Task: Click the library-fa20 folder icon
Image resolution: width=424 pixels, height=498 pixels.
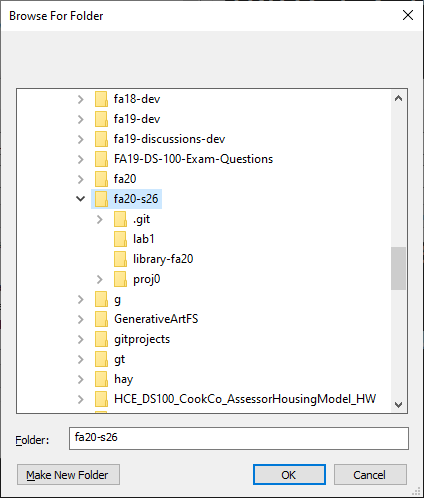Action: coord(120,259)
